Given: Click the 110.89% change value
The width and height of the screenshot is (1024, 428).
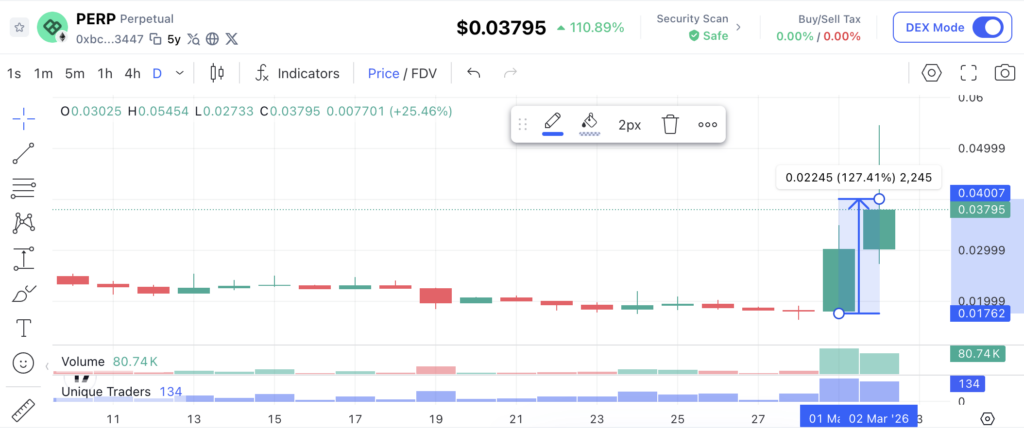Looking at the screenshot, I should click(x=597, y=27).
